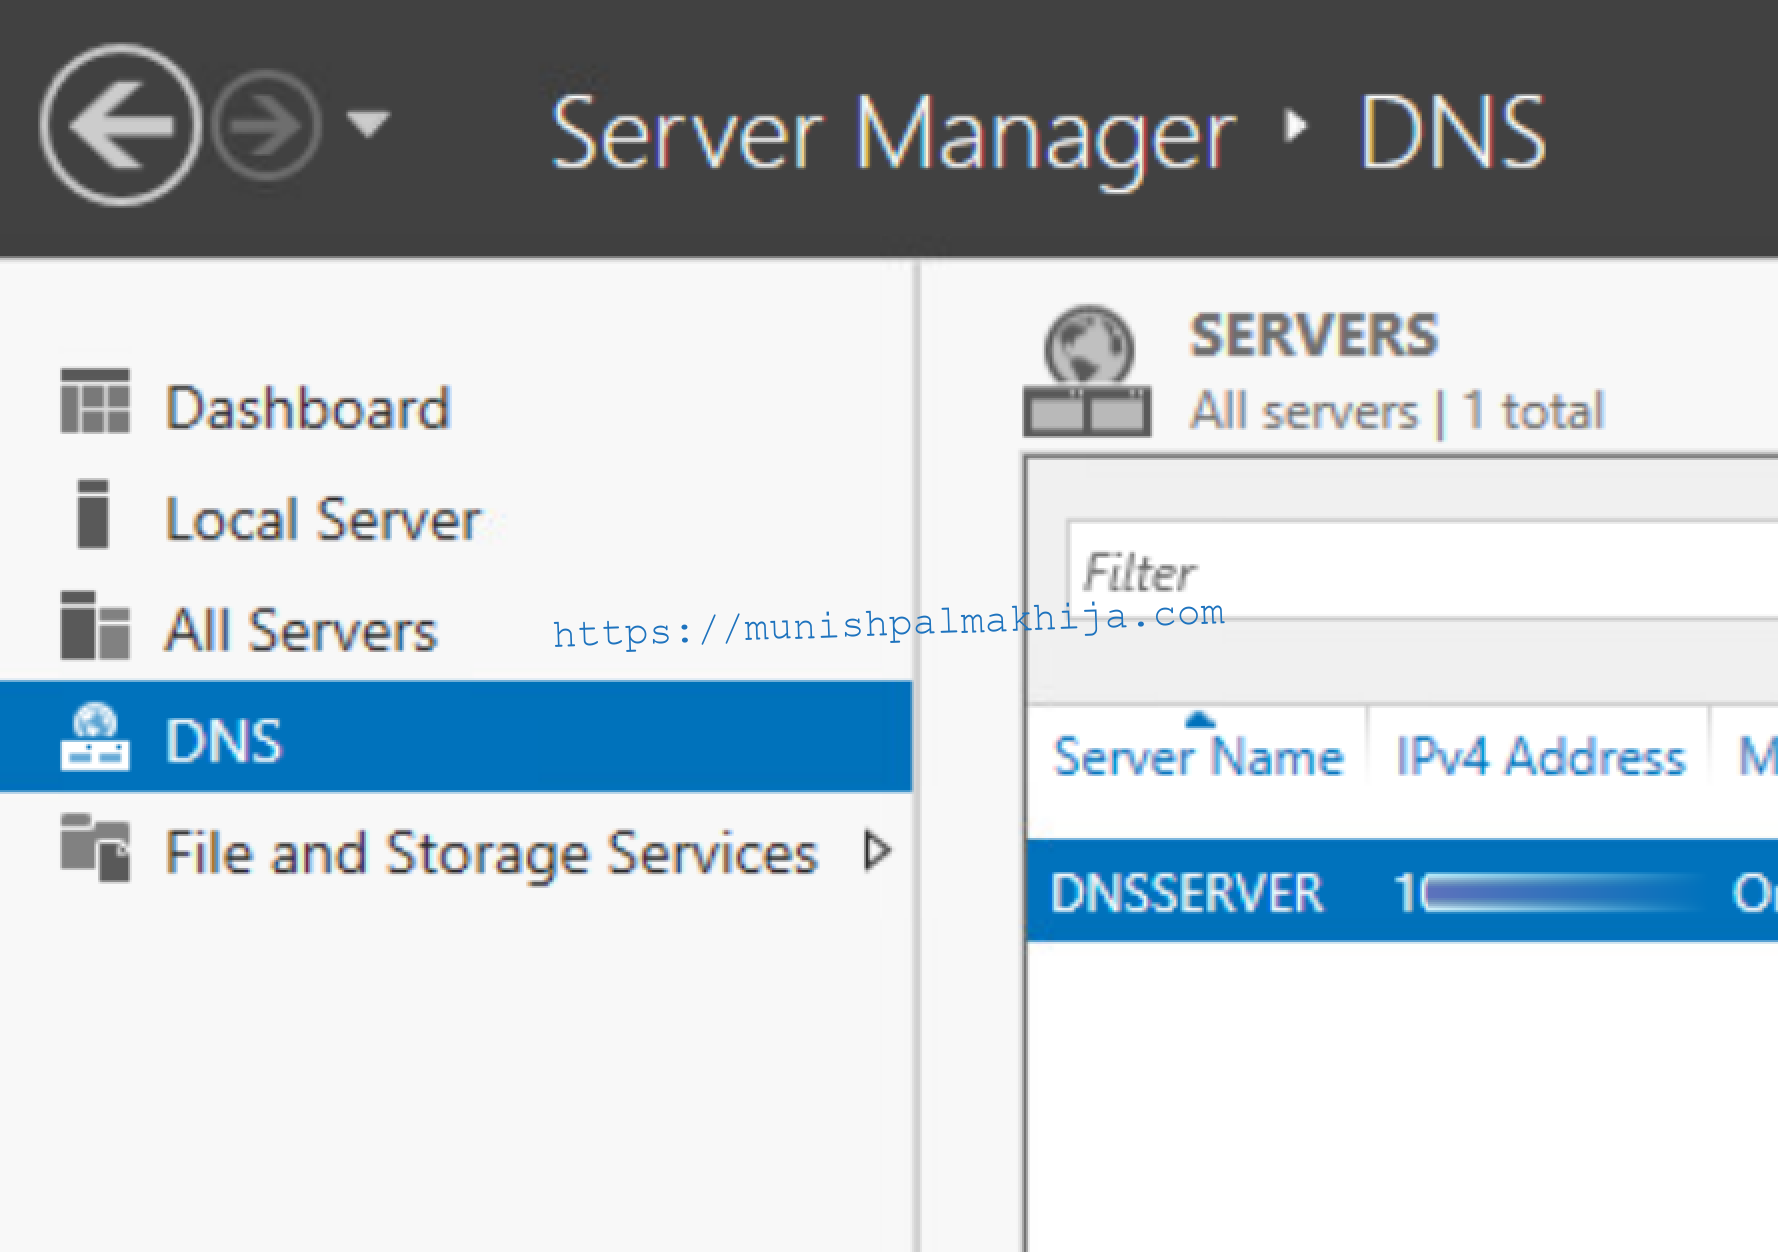
Task: Focus the Filter text box
Action: click(x=1422, y=569)
